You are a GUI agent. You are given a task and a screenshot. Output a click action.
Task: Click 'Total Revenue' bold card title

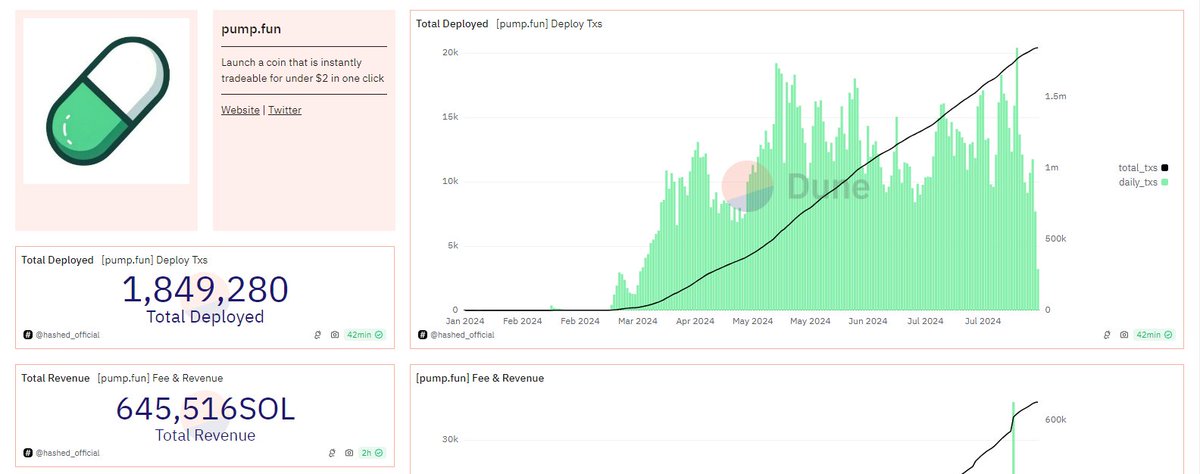coord(56,378)
